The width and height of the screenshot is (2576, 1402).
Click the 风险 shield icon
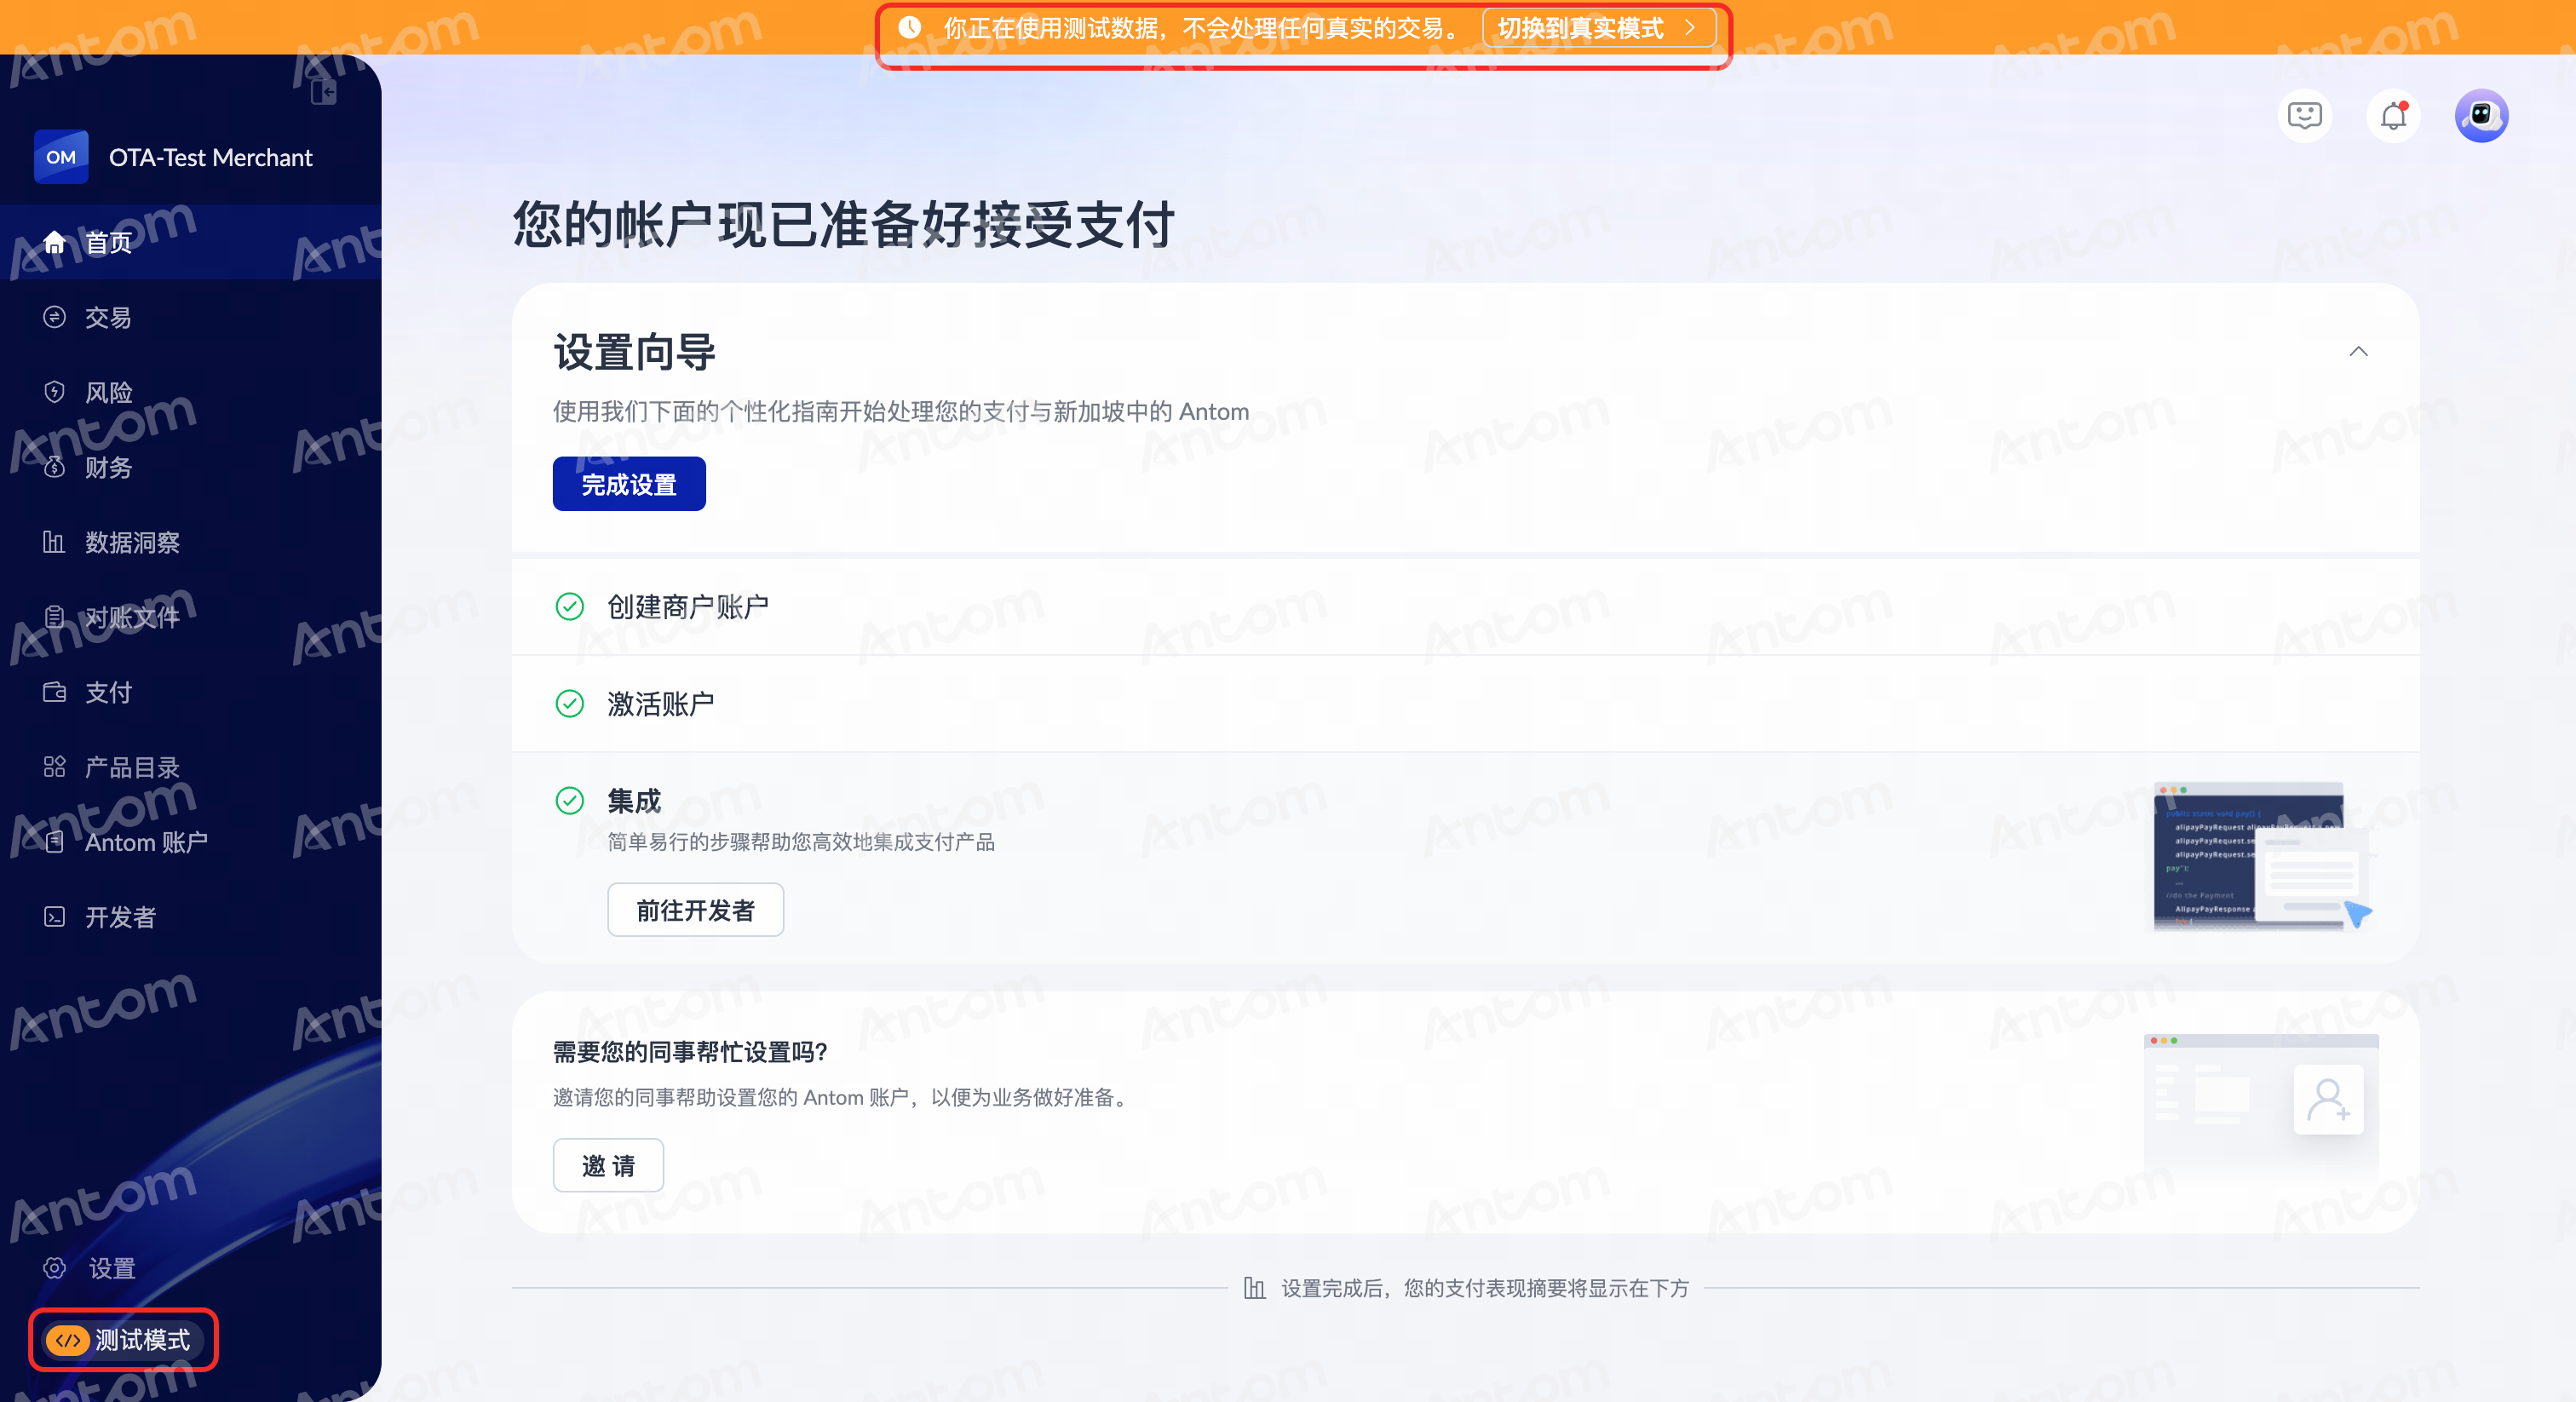55,392
